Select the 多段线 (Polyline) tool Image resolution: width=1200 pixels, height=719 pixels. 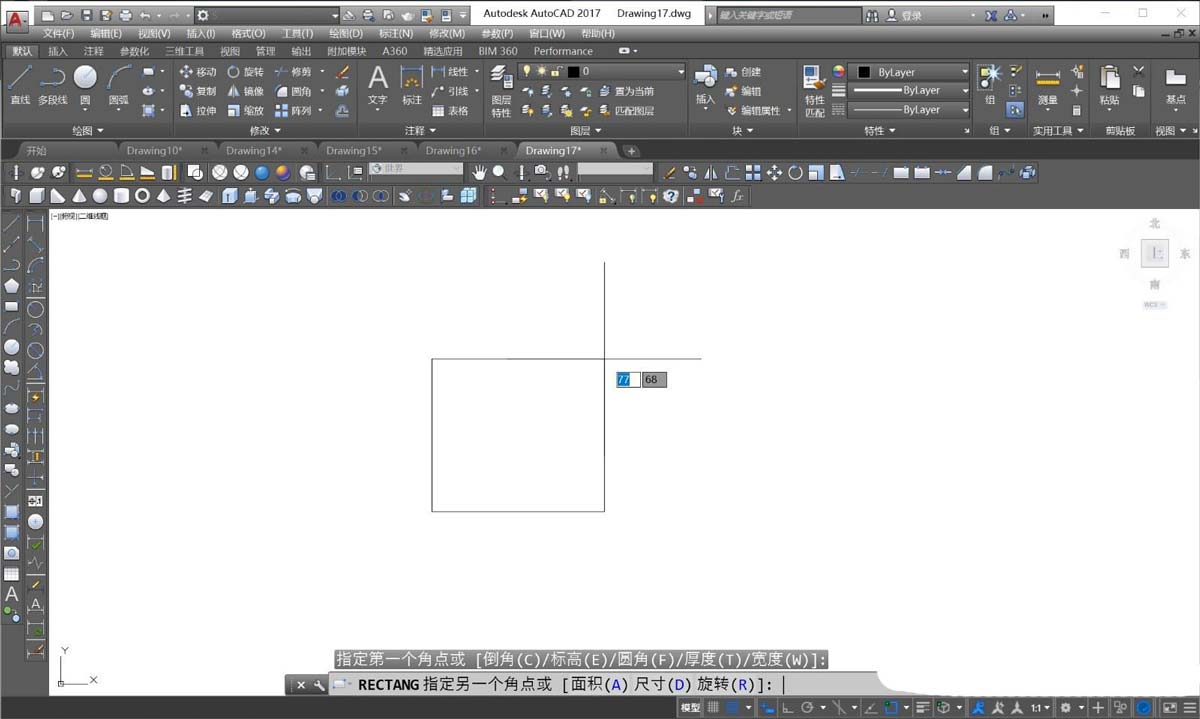click(52, 85)
